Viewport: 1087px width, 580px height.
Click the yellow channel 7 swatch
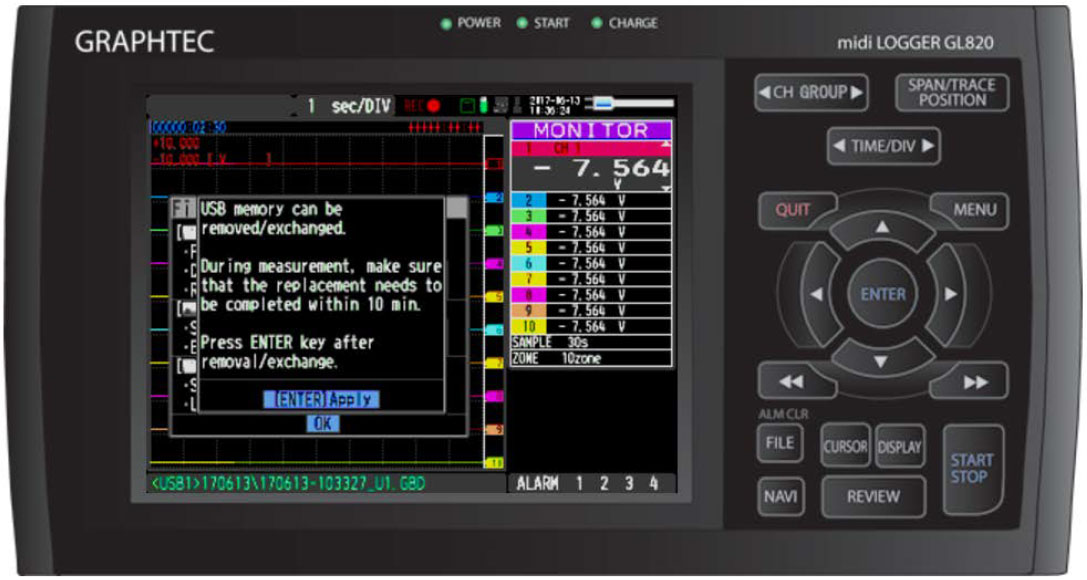coord(528,279)
